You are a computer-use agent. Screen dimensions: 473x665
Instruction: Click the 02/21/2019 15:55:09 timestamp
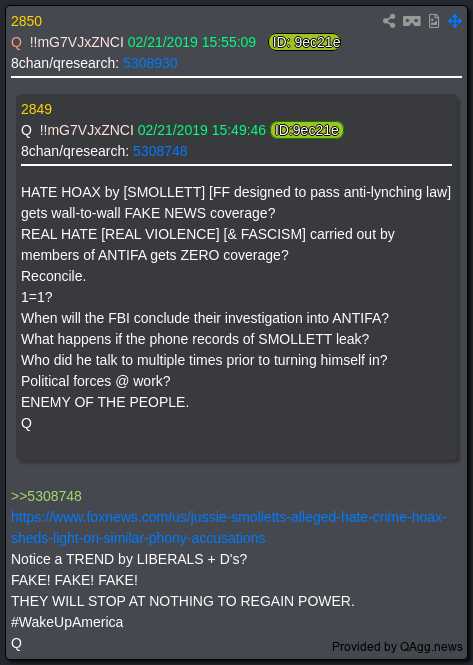[192, 42]
